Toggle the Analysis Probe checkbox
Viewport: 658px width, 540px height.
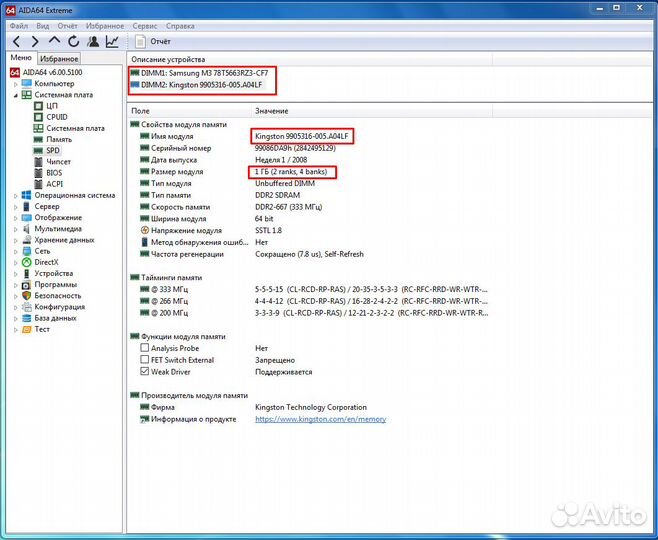(145, 348)
